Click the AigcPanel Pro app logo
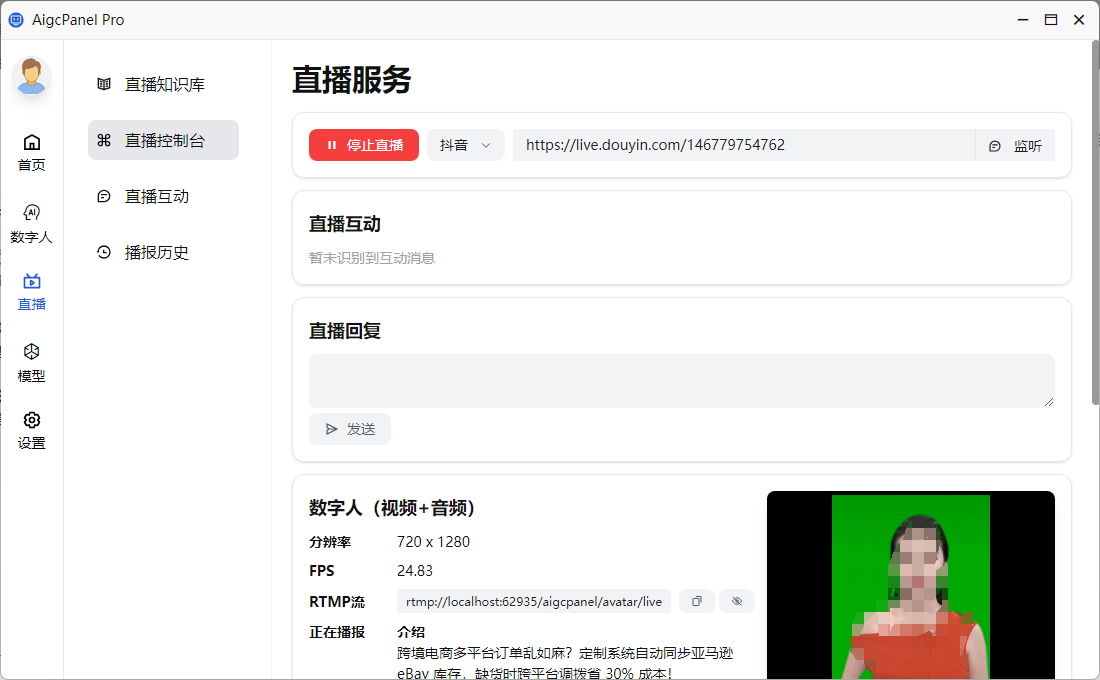The width and height of the screenshot is (1100, 680). 16,20
